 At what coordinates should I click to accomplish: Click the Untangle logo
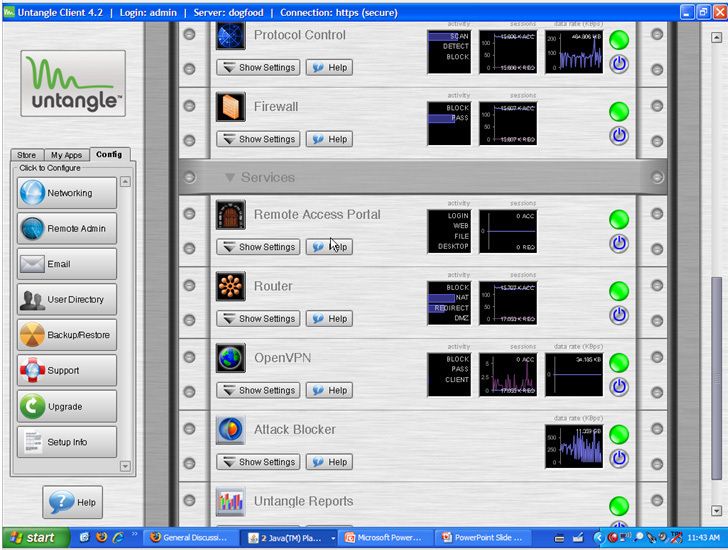(73, 84)
